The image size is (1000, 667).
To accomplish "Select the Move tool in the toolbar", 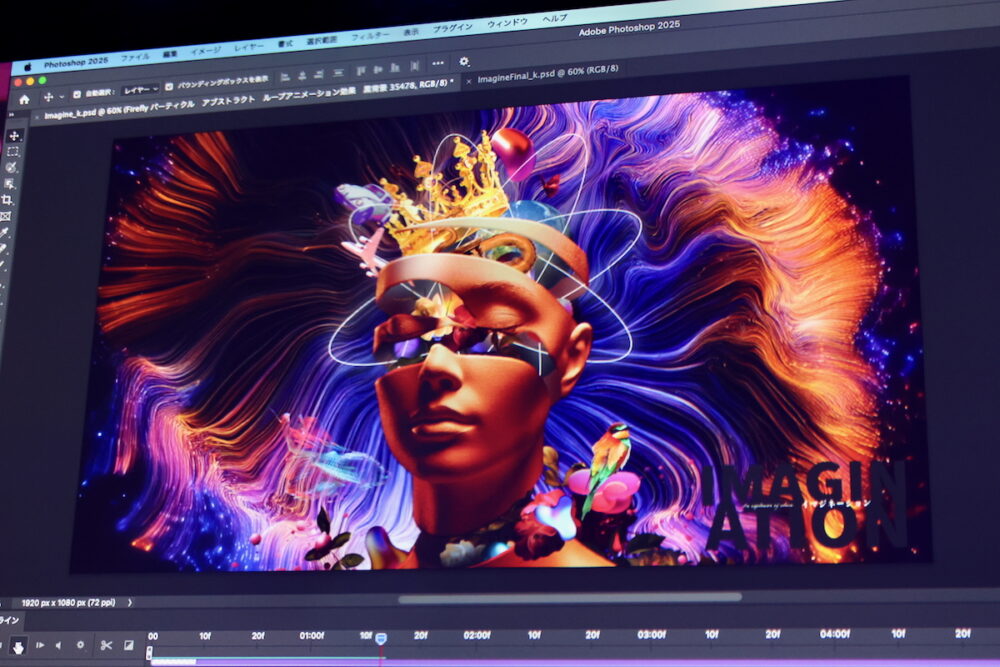I will pyautogui.click(x=13, y=134).
